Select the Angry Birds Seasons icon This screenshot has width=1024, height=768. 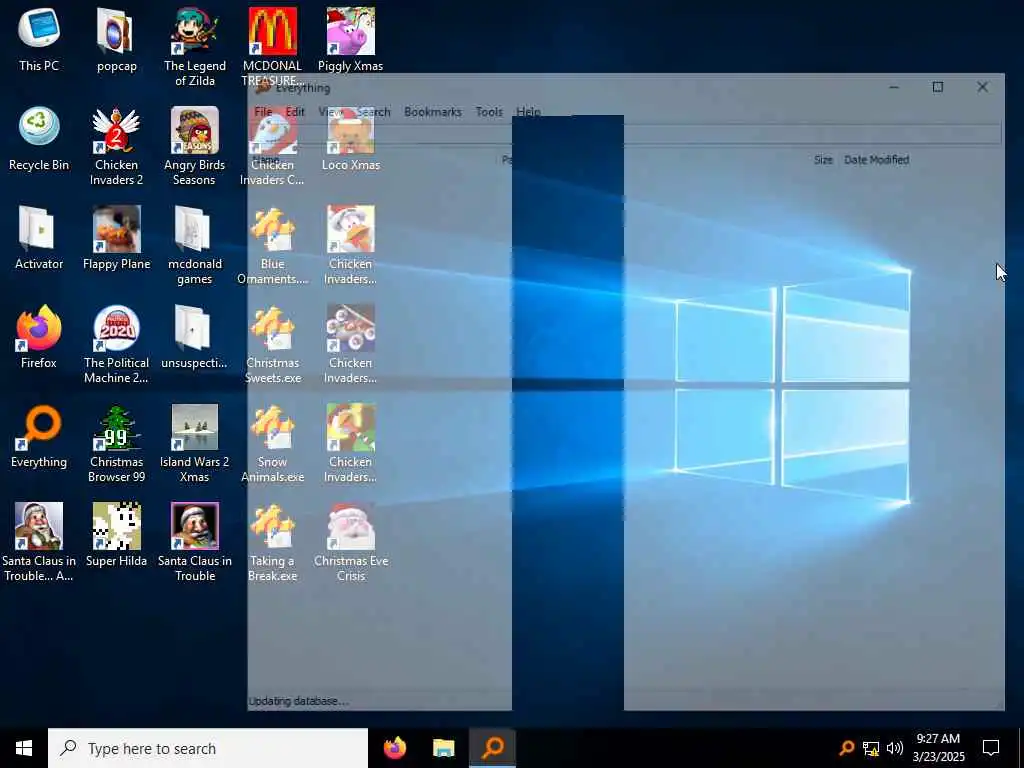195,146
